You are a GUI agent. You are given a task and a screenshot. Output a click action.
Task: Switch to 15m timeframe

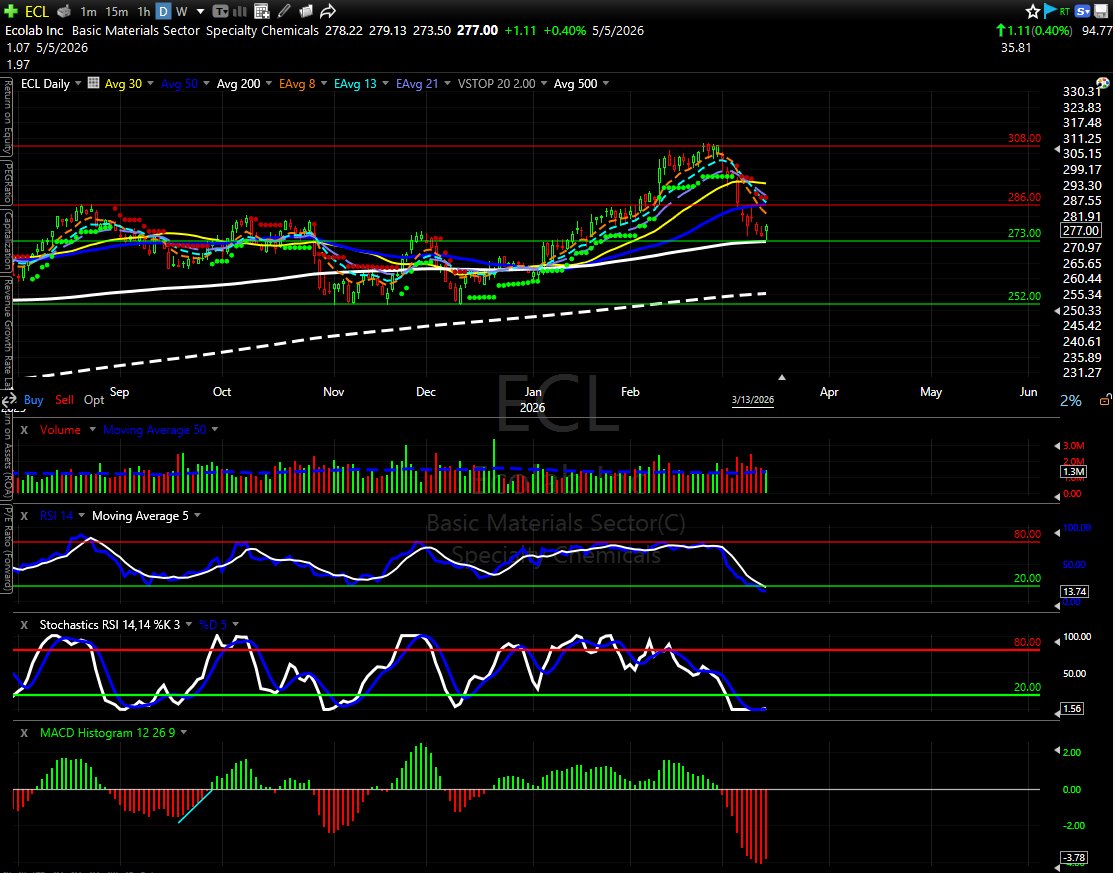[x=117, y=11]
